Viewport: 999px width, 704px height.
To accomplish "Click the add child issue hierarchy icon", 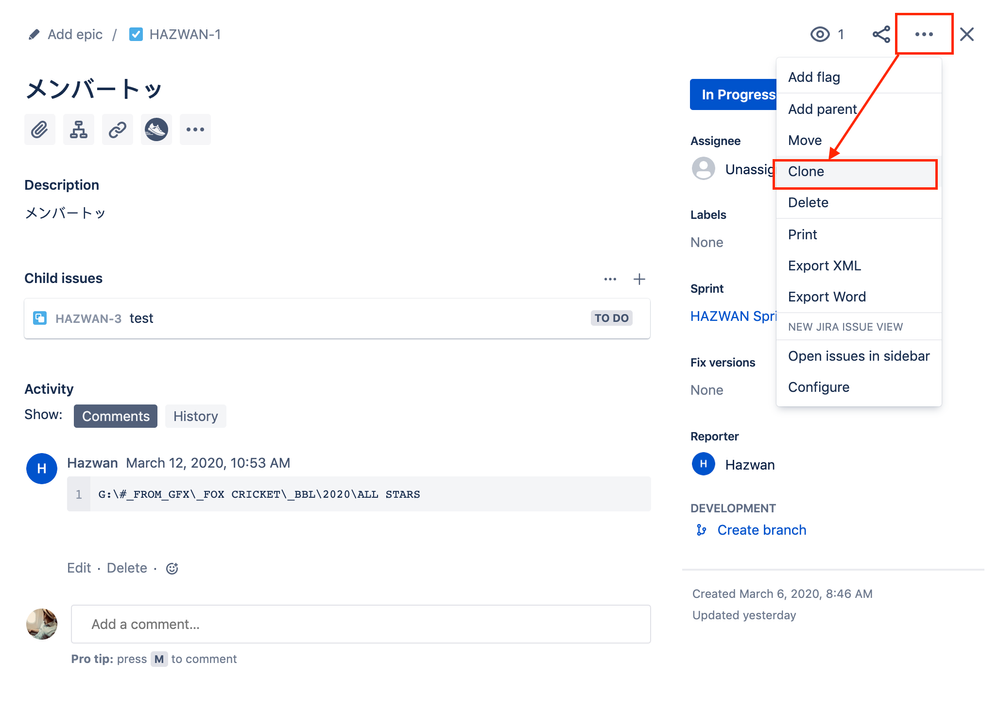I will tap(78, 129).
